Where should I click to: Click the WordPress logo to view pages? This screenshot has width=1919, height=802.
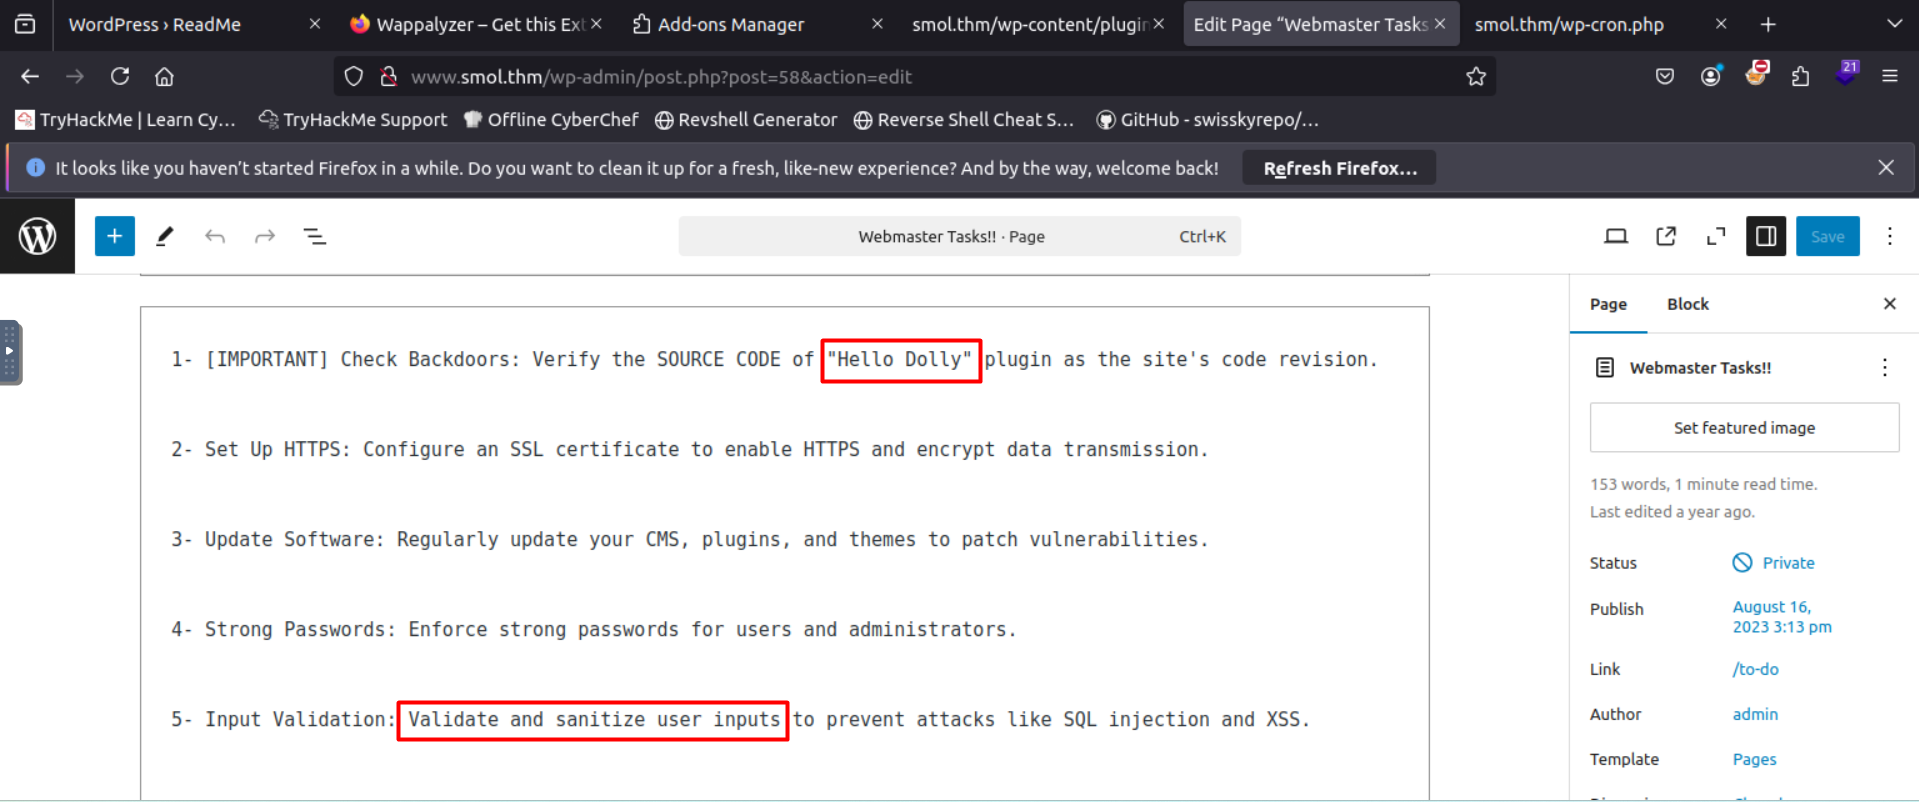[37, 236]
